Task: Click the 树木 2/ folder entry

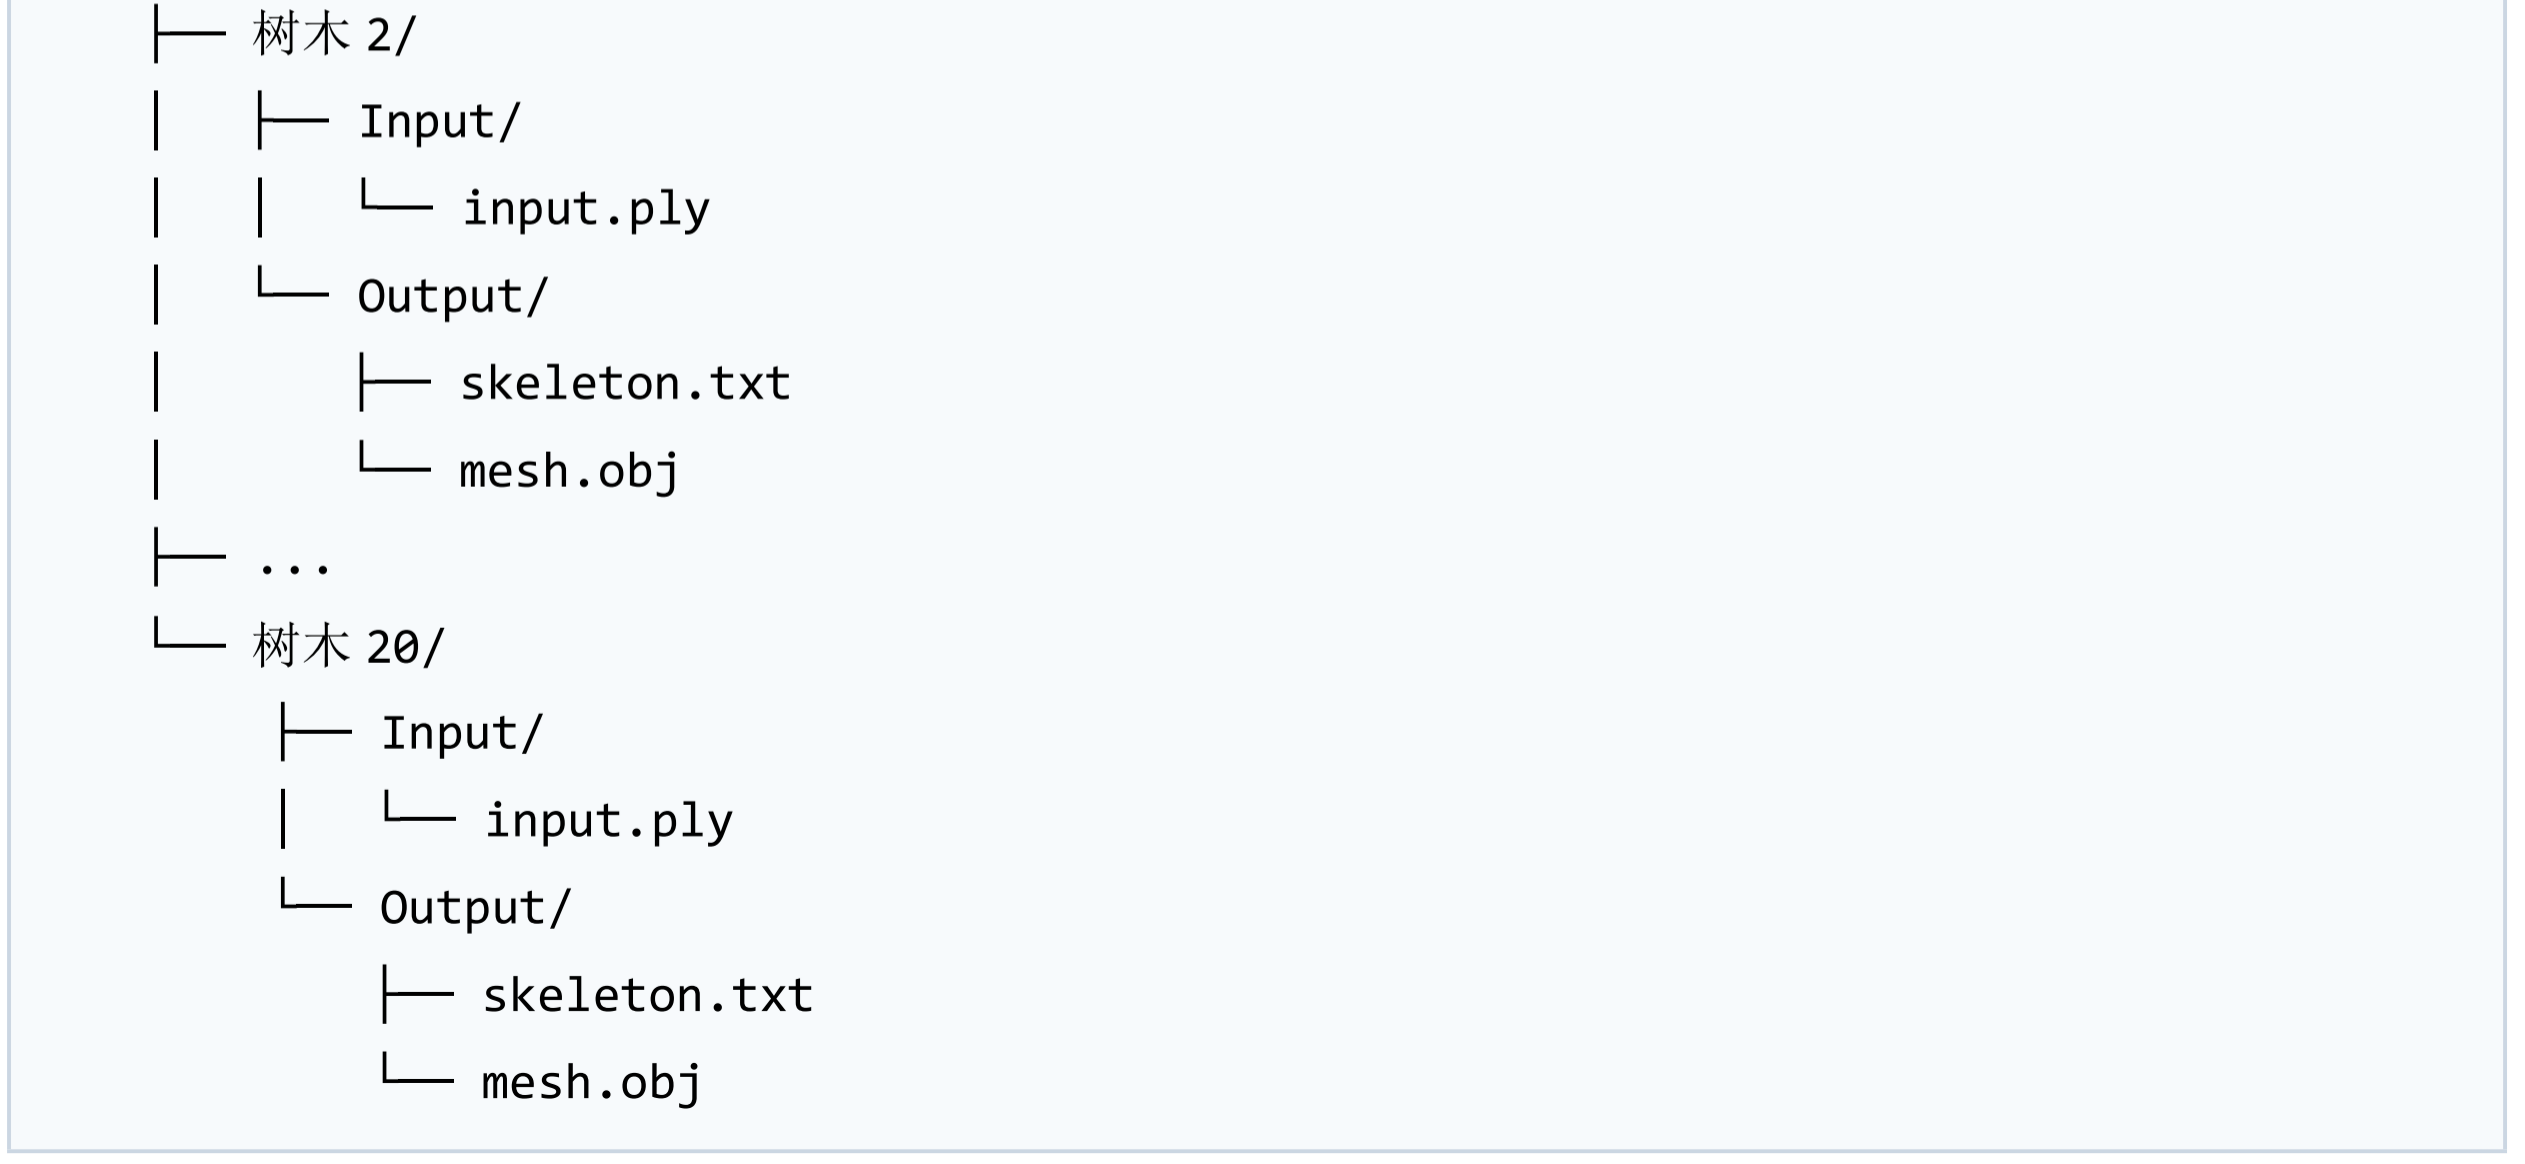Action: point(334,35)
